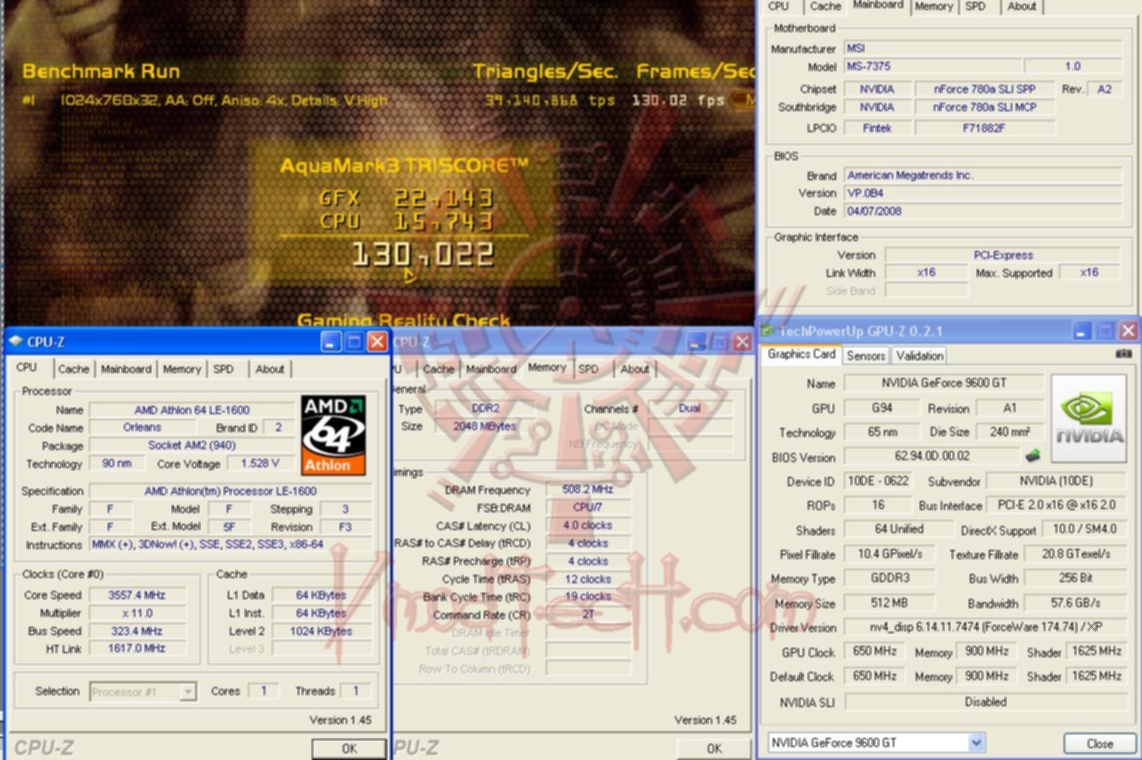
Task: Switch to the Mainboard tab in front CPU-Z
Action: coord(126,369)
